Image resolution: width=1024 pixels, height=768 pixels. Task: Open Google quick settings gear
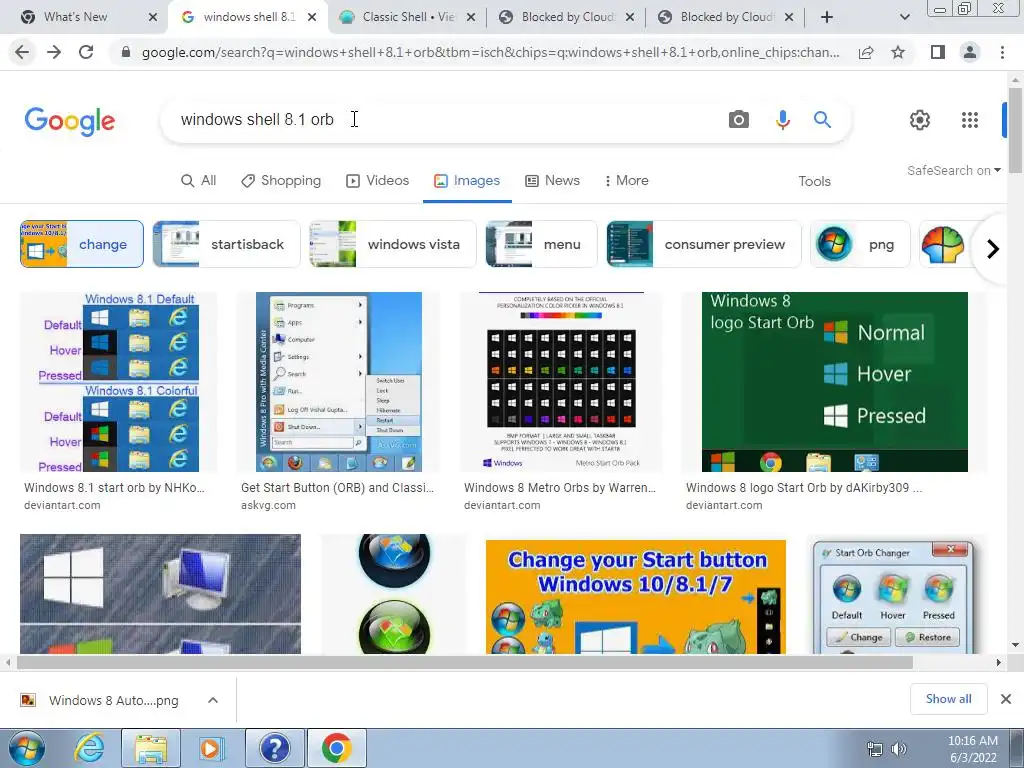click(x=920, y=120)
